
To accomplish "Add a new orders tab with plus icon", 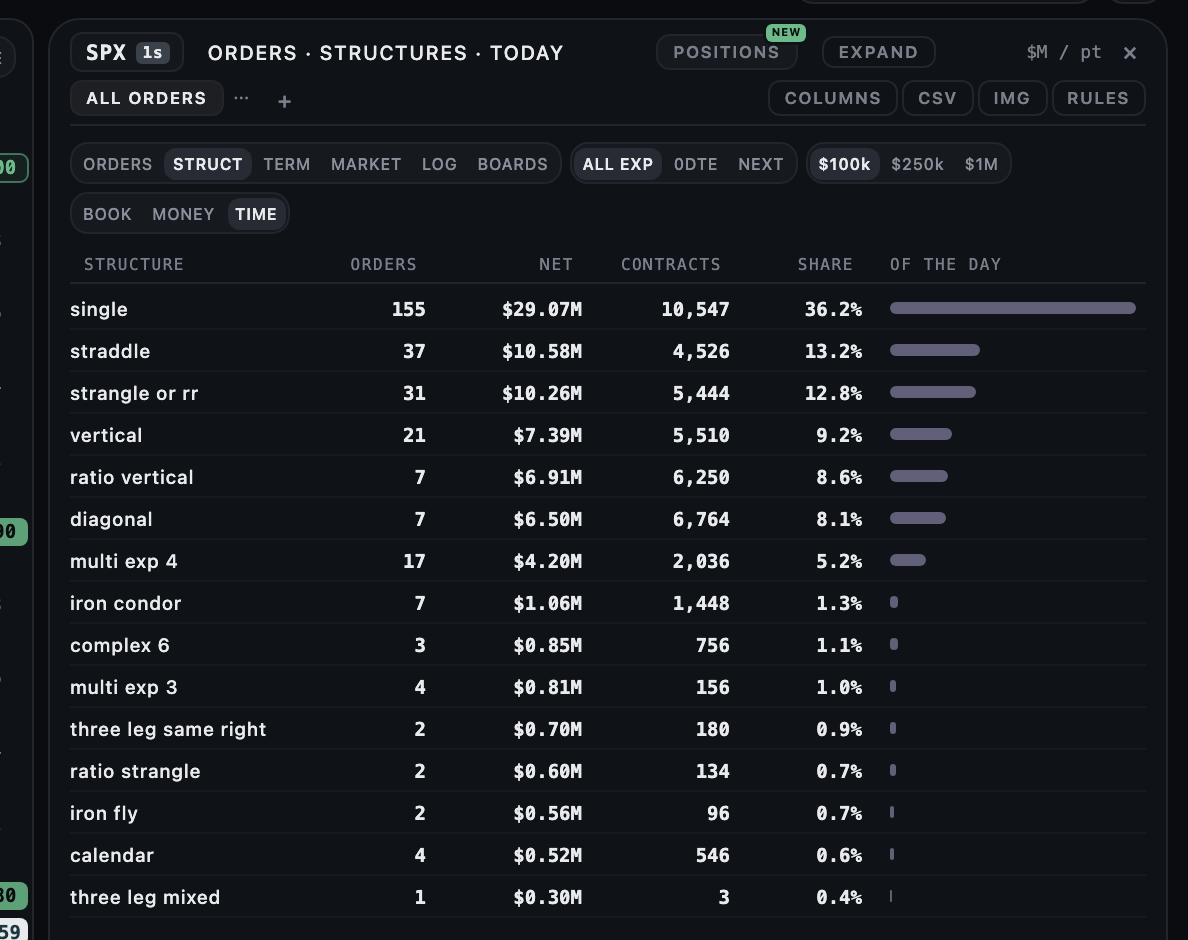I will [284, 101].
